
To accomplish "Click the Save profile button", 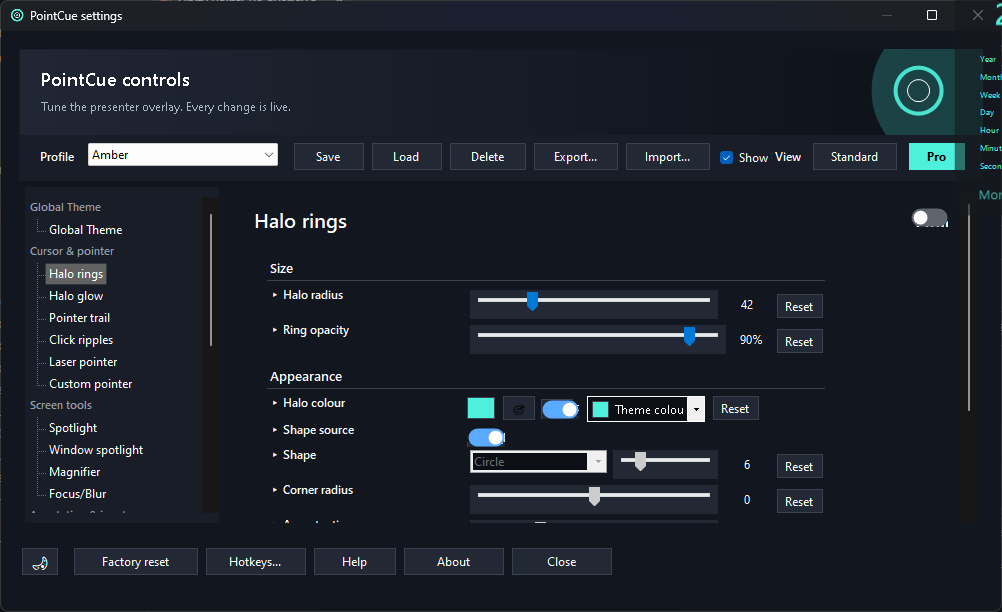I will click(328, 157).
